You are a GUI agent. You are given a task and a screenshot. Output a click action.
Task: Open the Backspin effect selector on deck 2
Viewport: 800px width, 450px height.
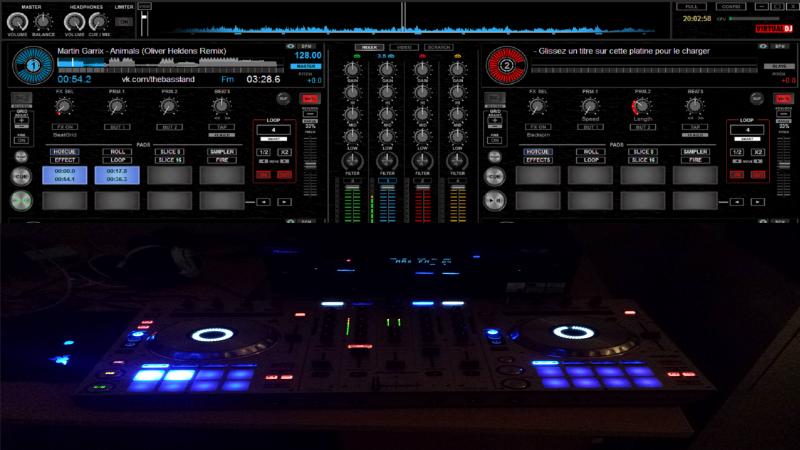pos(538,135)
